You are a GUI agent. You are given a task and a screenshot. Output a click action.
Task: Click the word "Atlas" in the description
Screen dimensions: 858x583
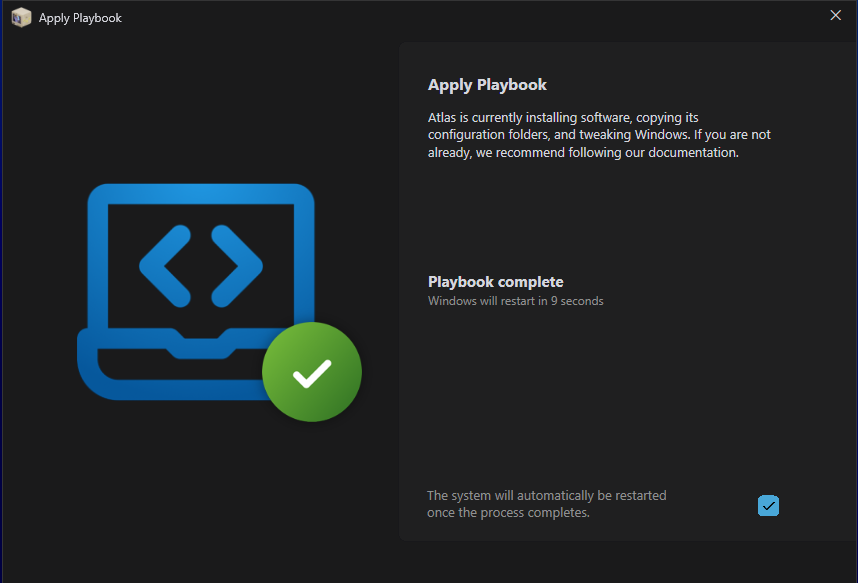pos(444,117)
